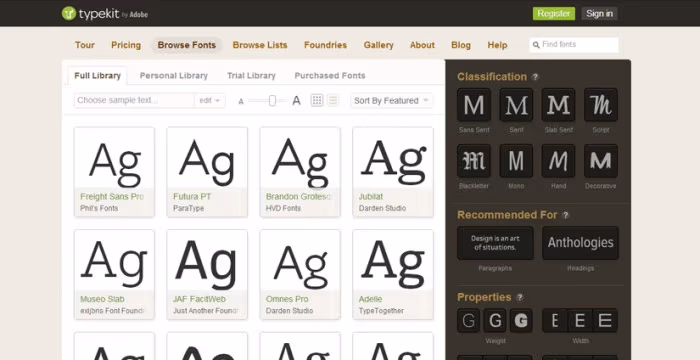Click the search magnifier icon
700x360 pixels.
click(x=536, y=45)
